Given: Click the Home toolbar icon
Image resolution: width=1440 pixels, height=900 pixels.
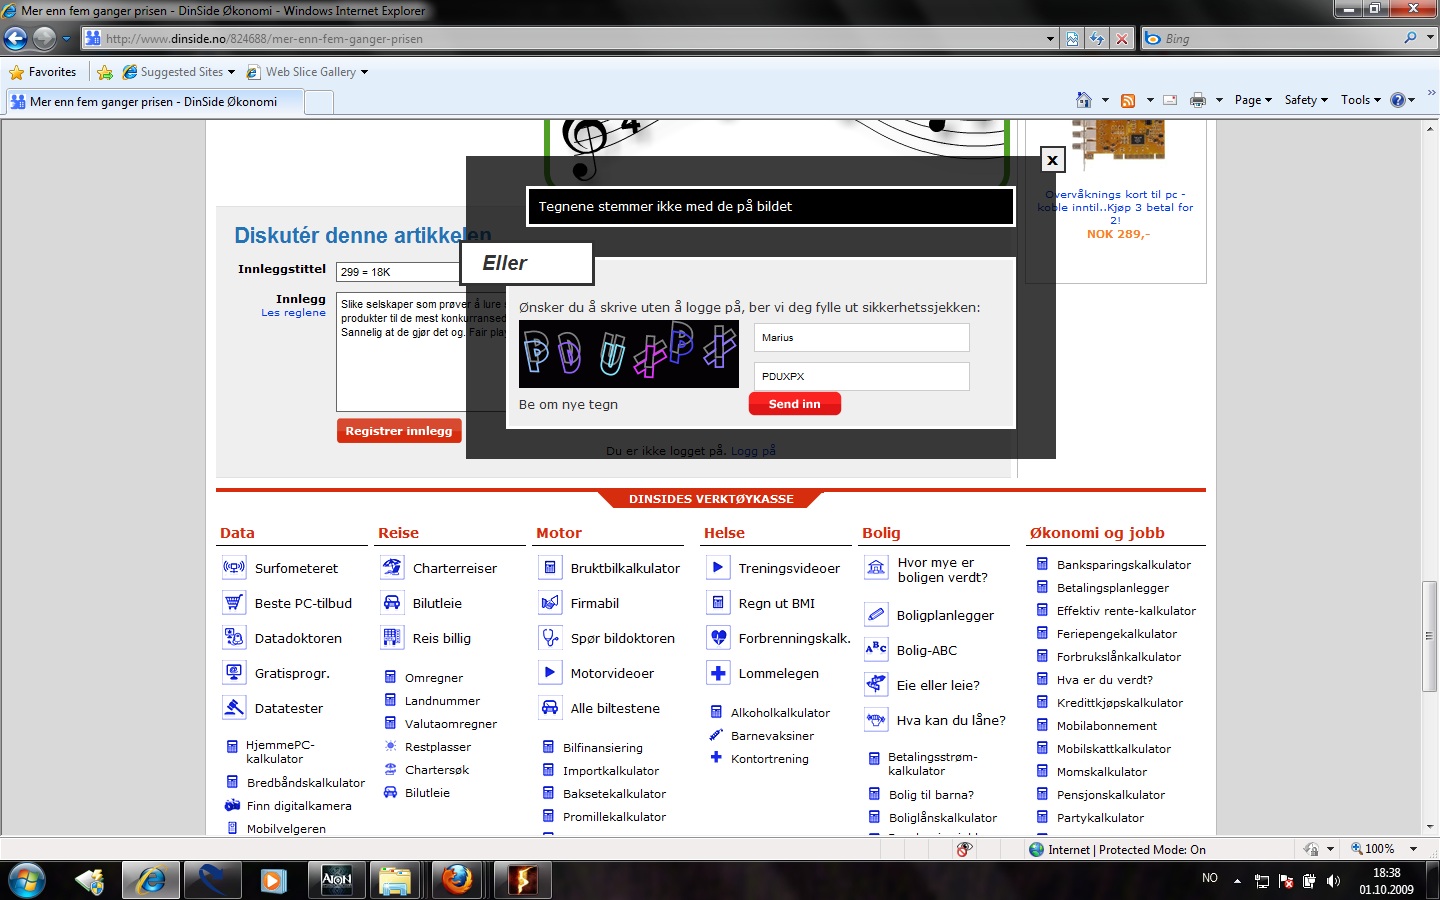Looking at the screenshot, I should [x=1084, y=100].
